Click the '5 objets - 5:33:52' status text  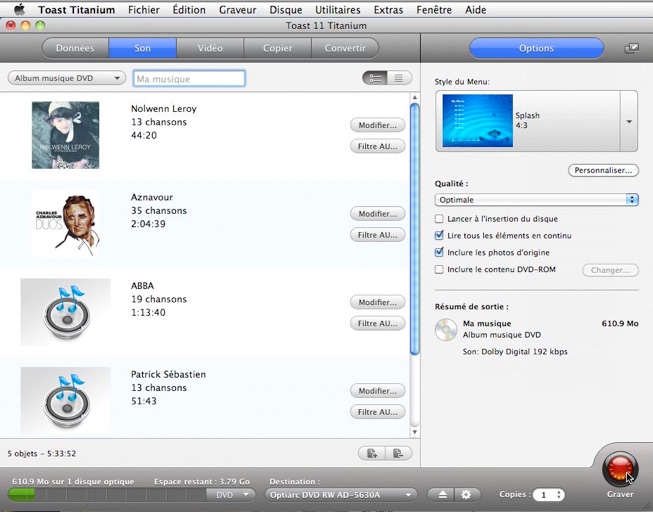pos(42,453)
